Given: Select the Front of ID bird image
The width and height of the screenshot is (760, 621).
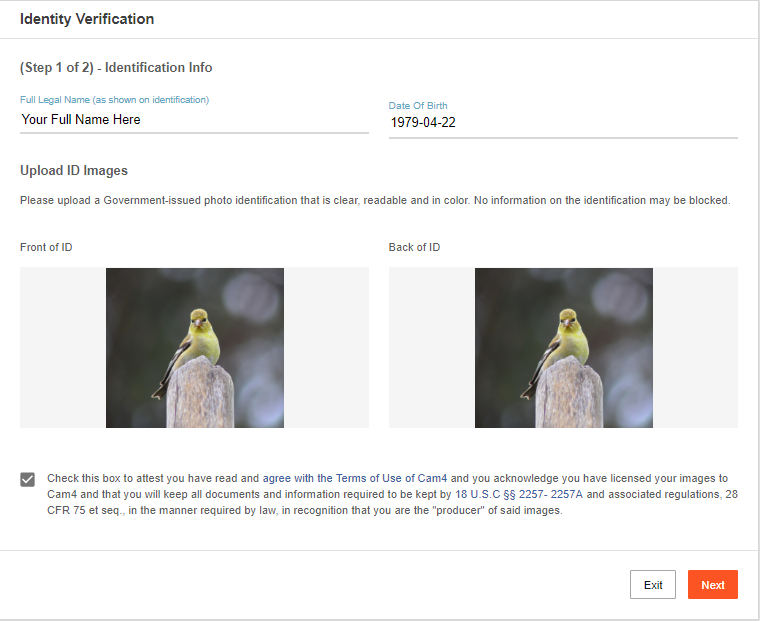Looking at the screenshot, I should [194, 347].
